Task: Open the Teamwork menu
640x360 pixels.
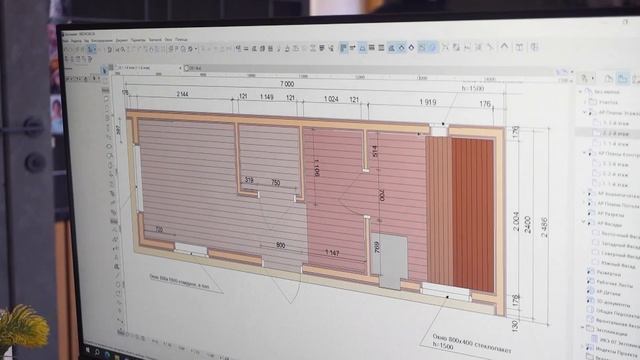Action: coord(155,40)
